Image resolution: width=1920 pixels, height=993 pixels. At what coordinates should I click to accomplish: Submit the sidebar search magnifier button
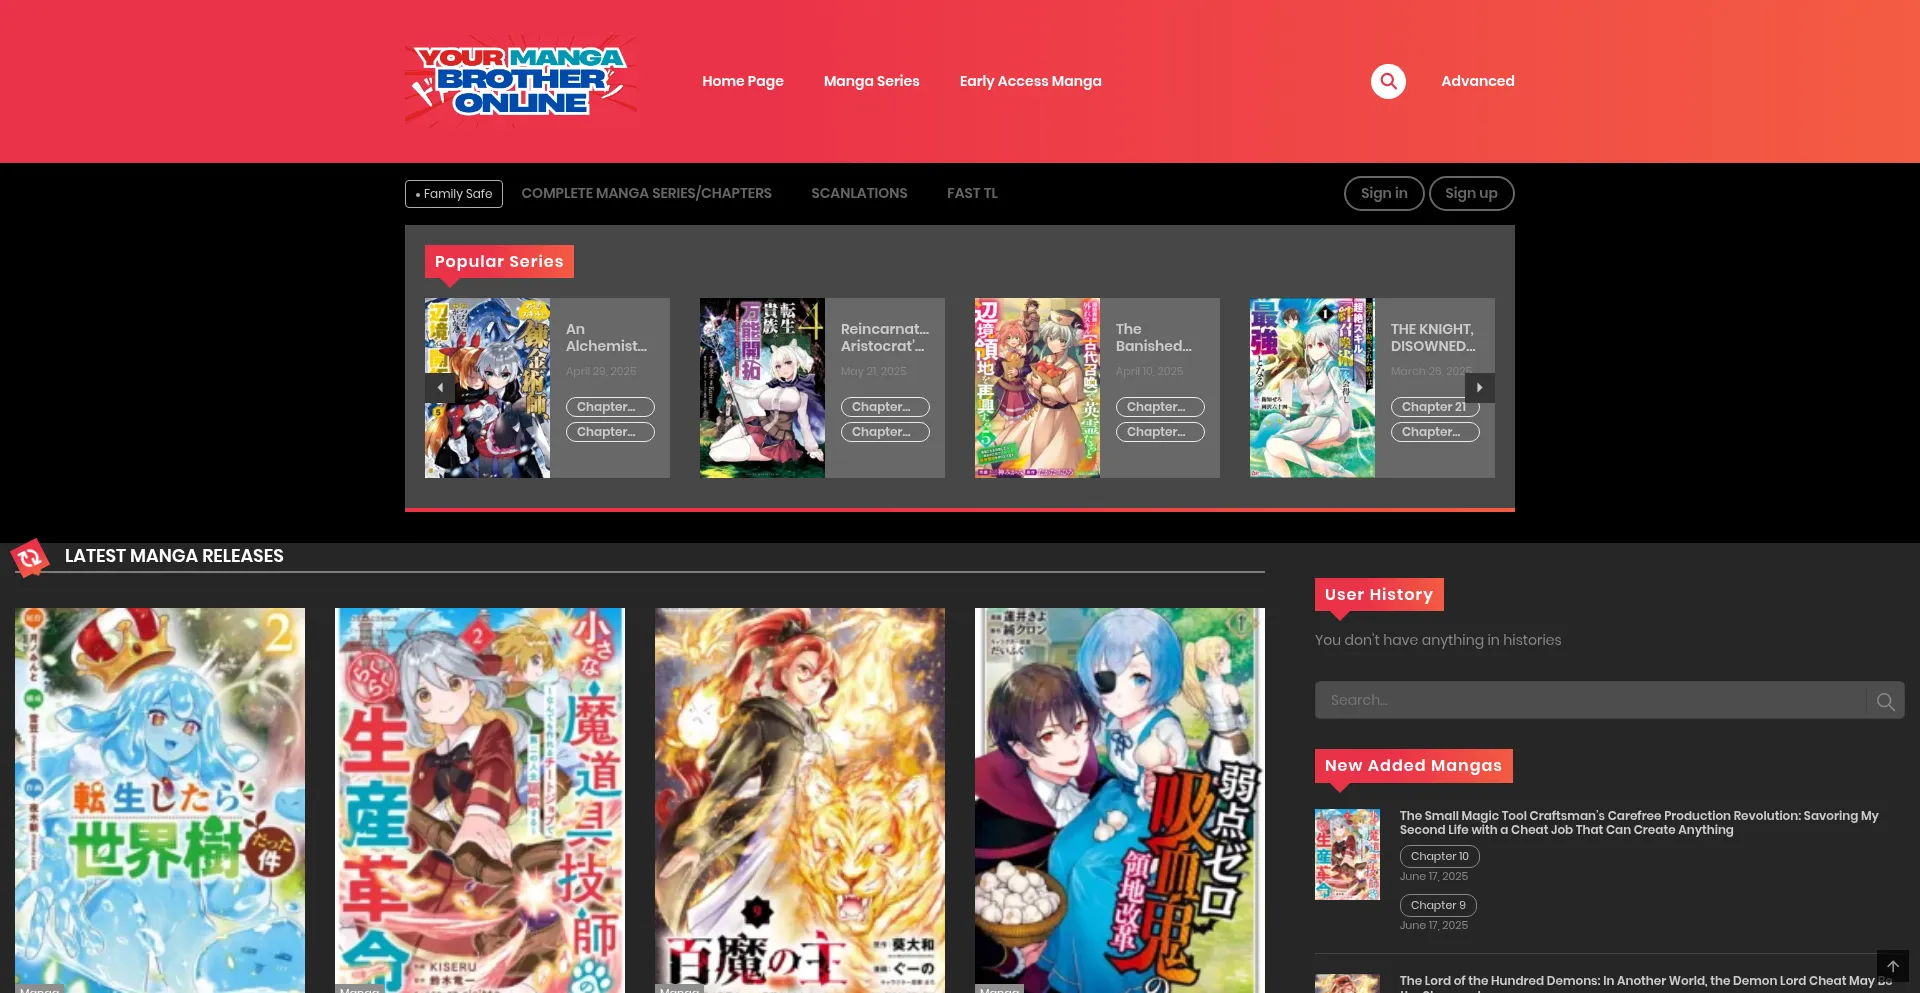[x=1885, y=701]
